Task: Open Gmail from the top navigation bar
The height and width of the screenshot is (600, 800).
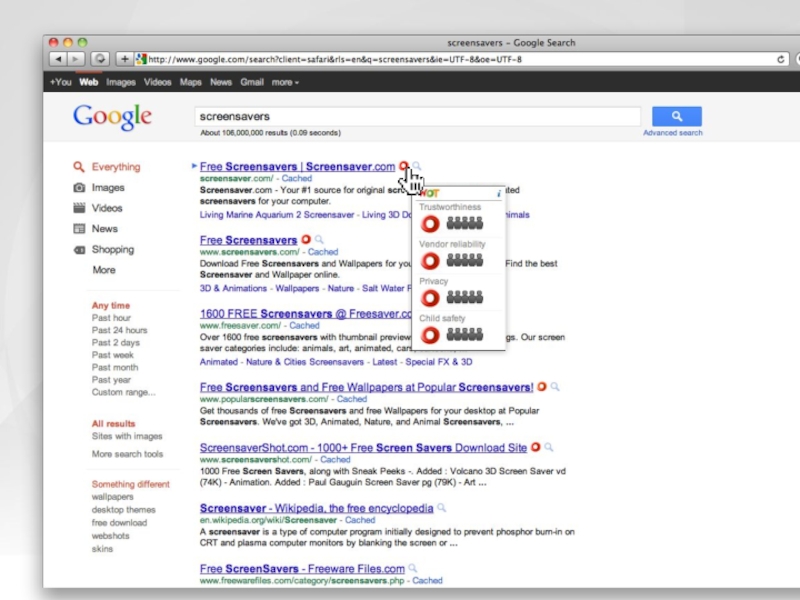Action: [x=251, y=82]
